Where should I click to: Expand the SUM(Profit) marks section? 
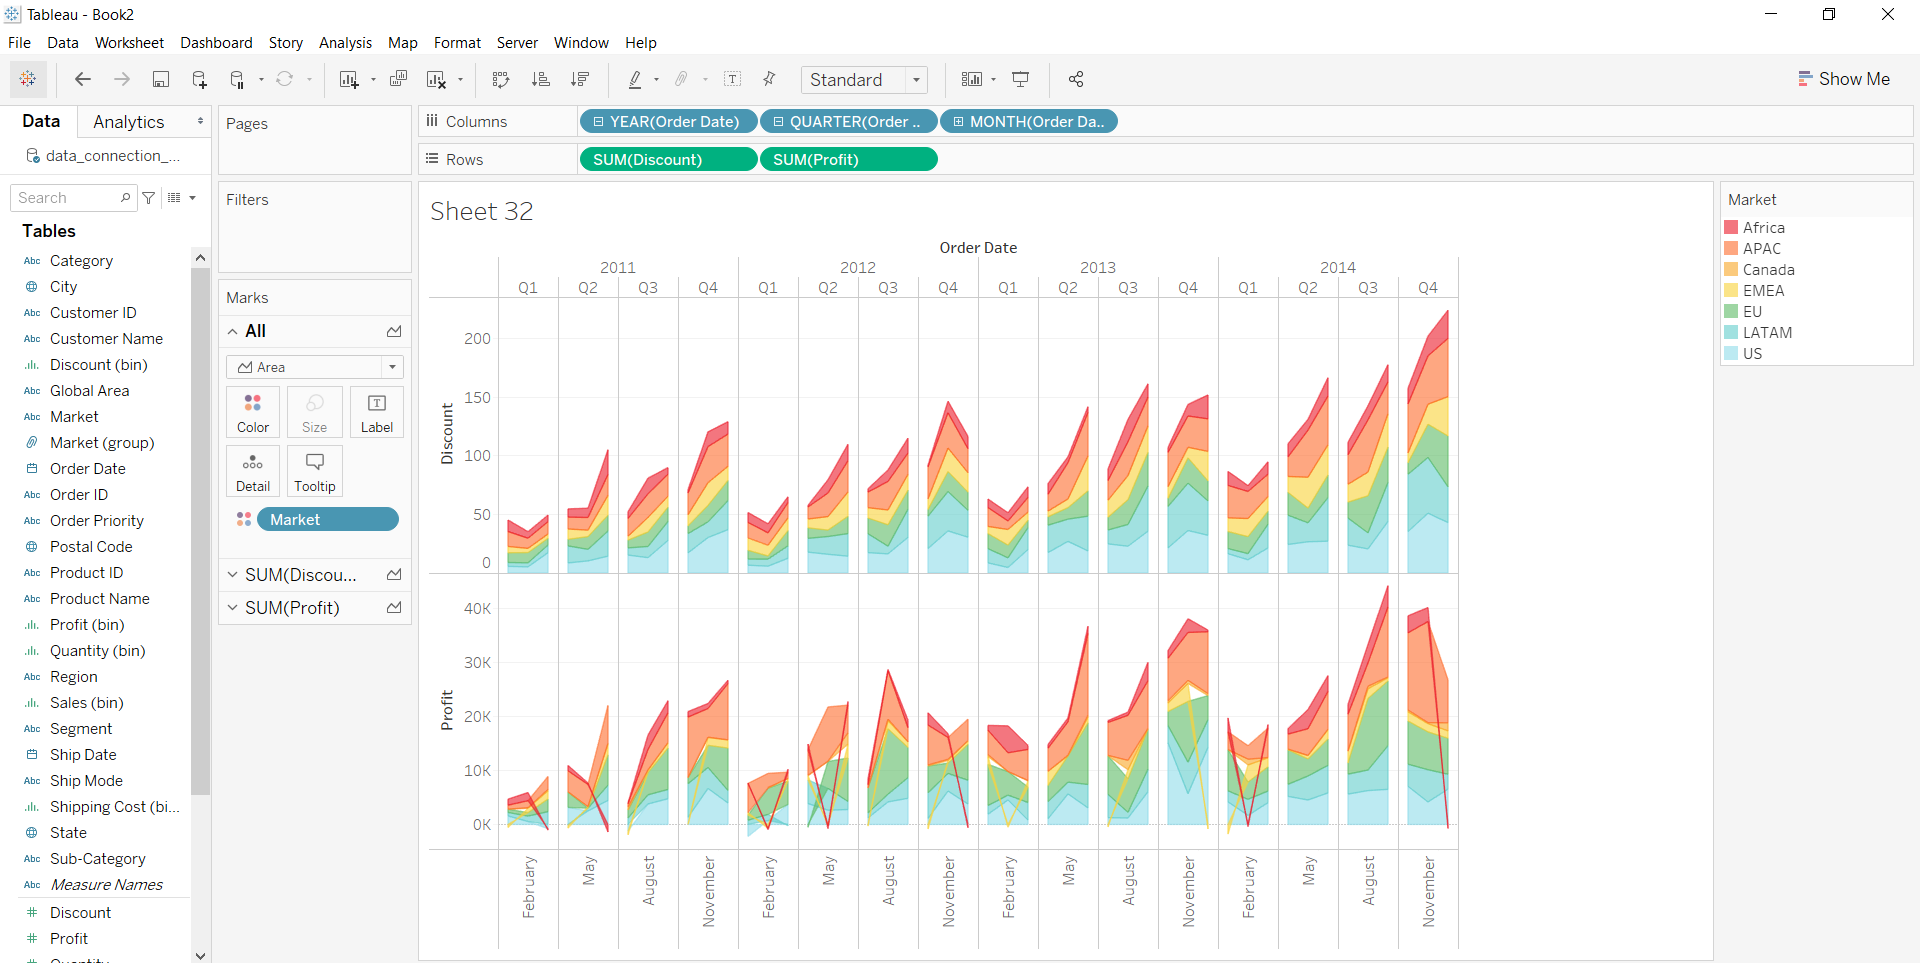(x=233, y=608)
